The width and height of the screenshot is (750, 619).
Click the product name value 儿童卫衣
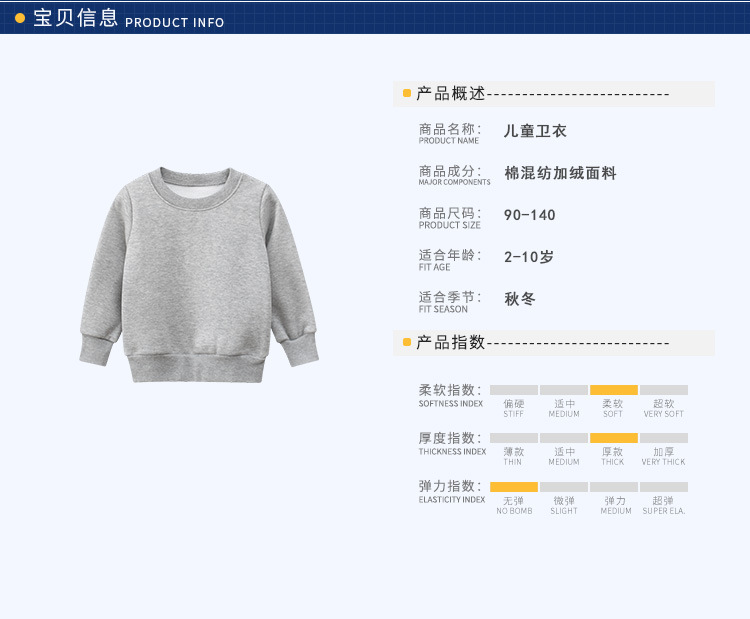535,131
